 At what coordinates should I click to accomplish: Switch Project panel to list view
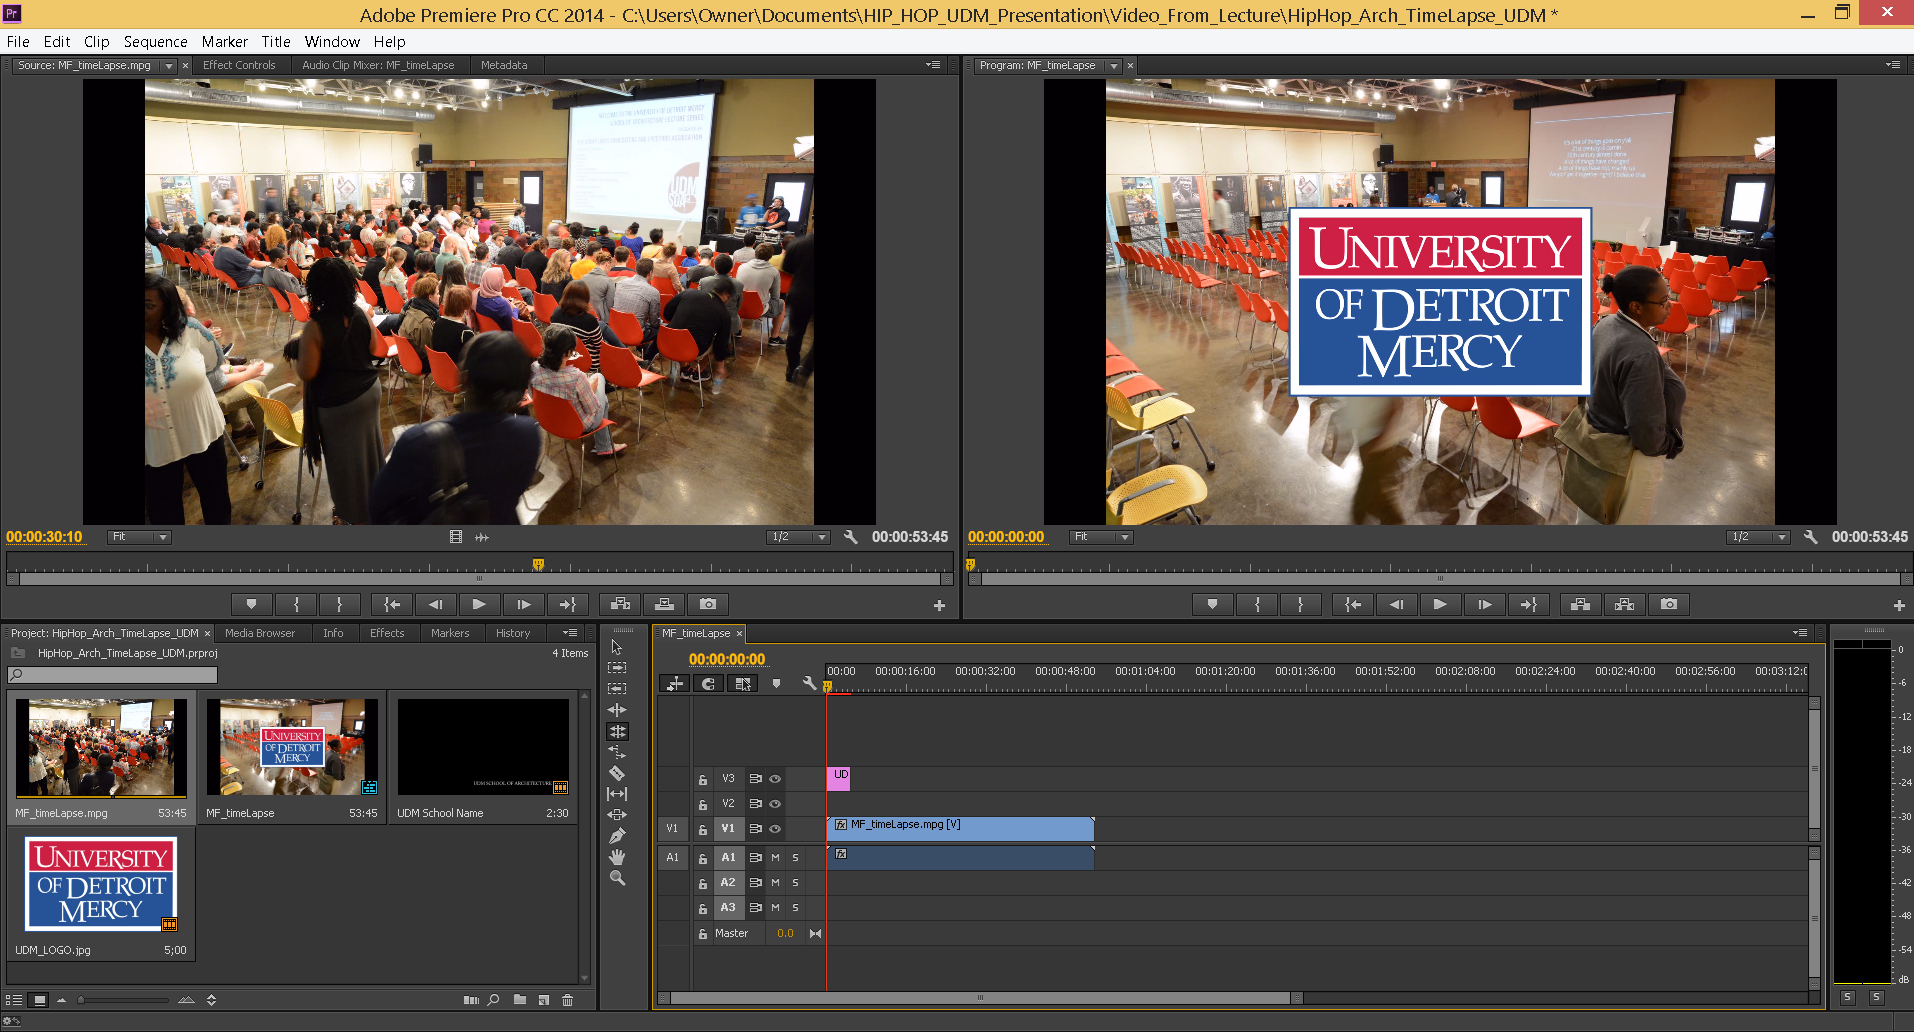tap(14, 999)
